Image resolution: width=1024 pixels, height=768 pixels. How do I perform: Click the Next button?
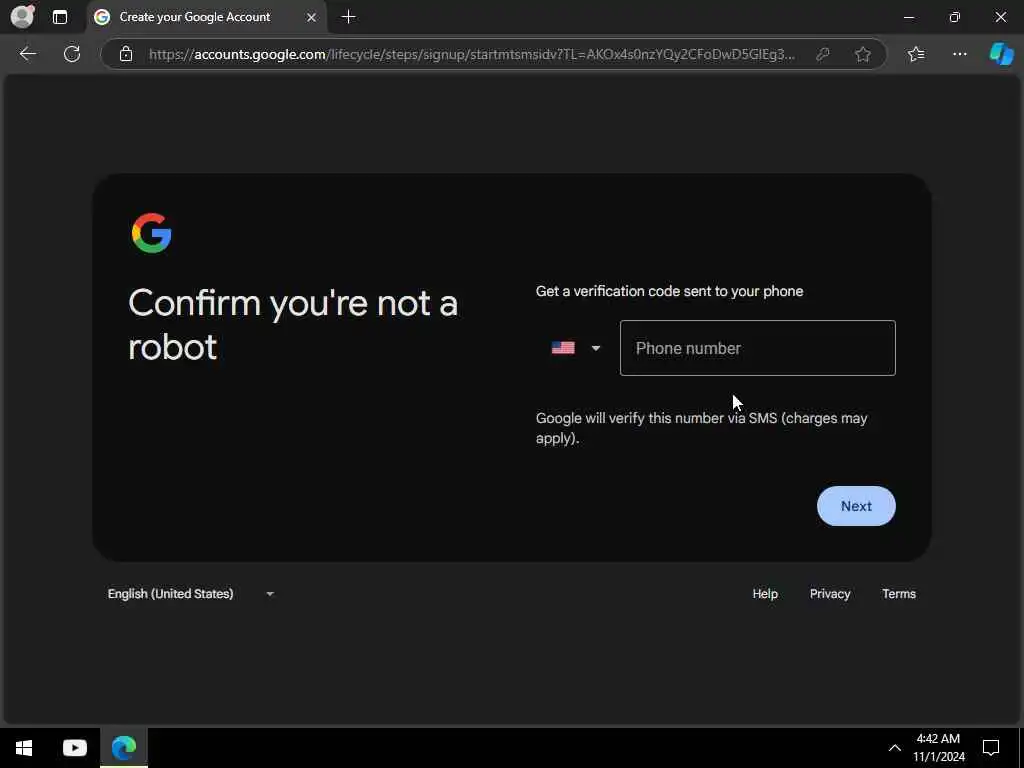[x=856, y=506]
